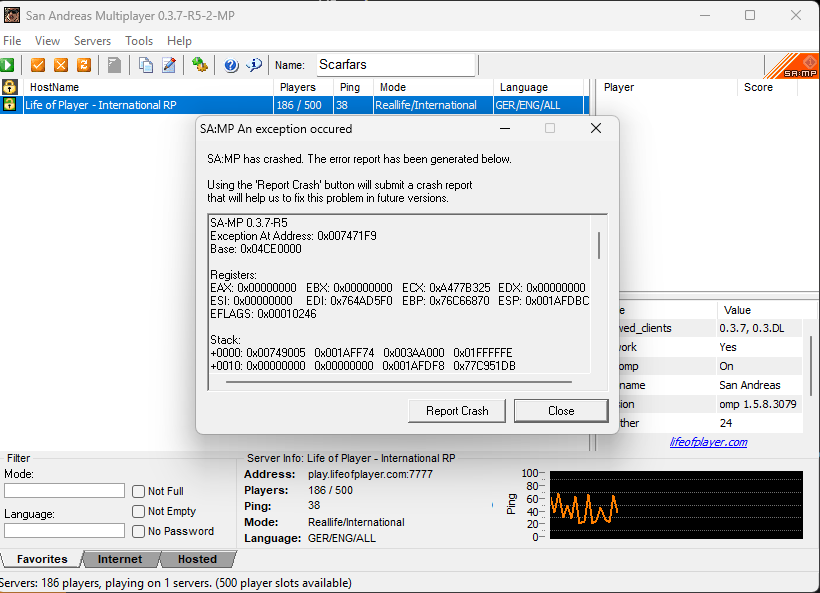Switch to the Favorites tab
820x593 pixels.
42,559
